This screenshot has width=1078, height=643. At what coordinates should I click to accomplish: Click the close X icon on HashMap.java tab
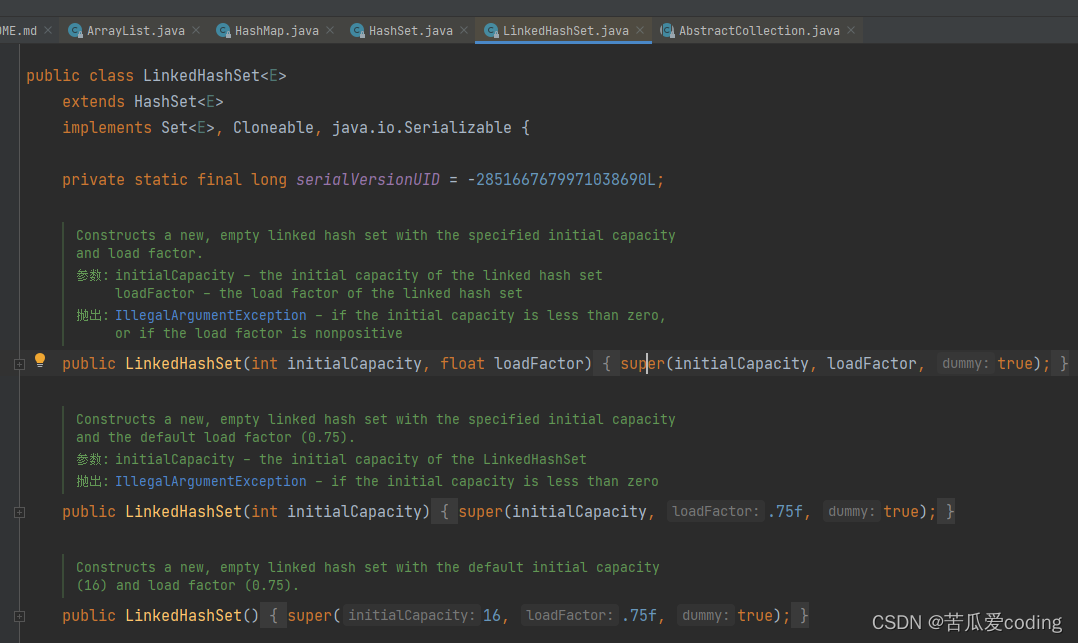point(330,30)
